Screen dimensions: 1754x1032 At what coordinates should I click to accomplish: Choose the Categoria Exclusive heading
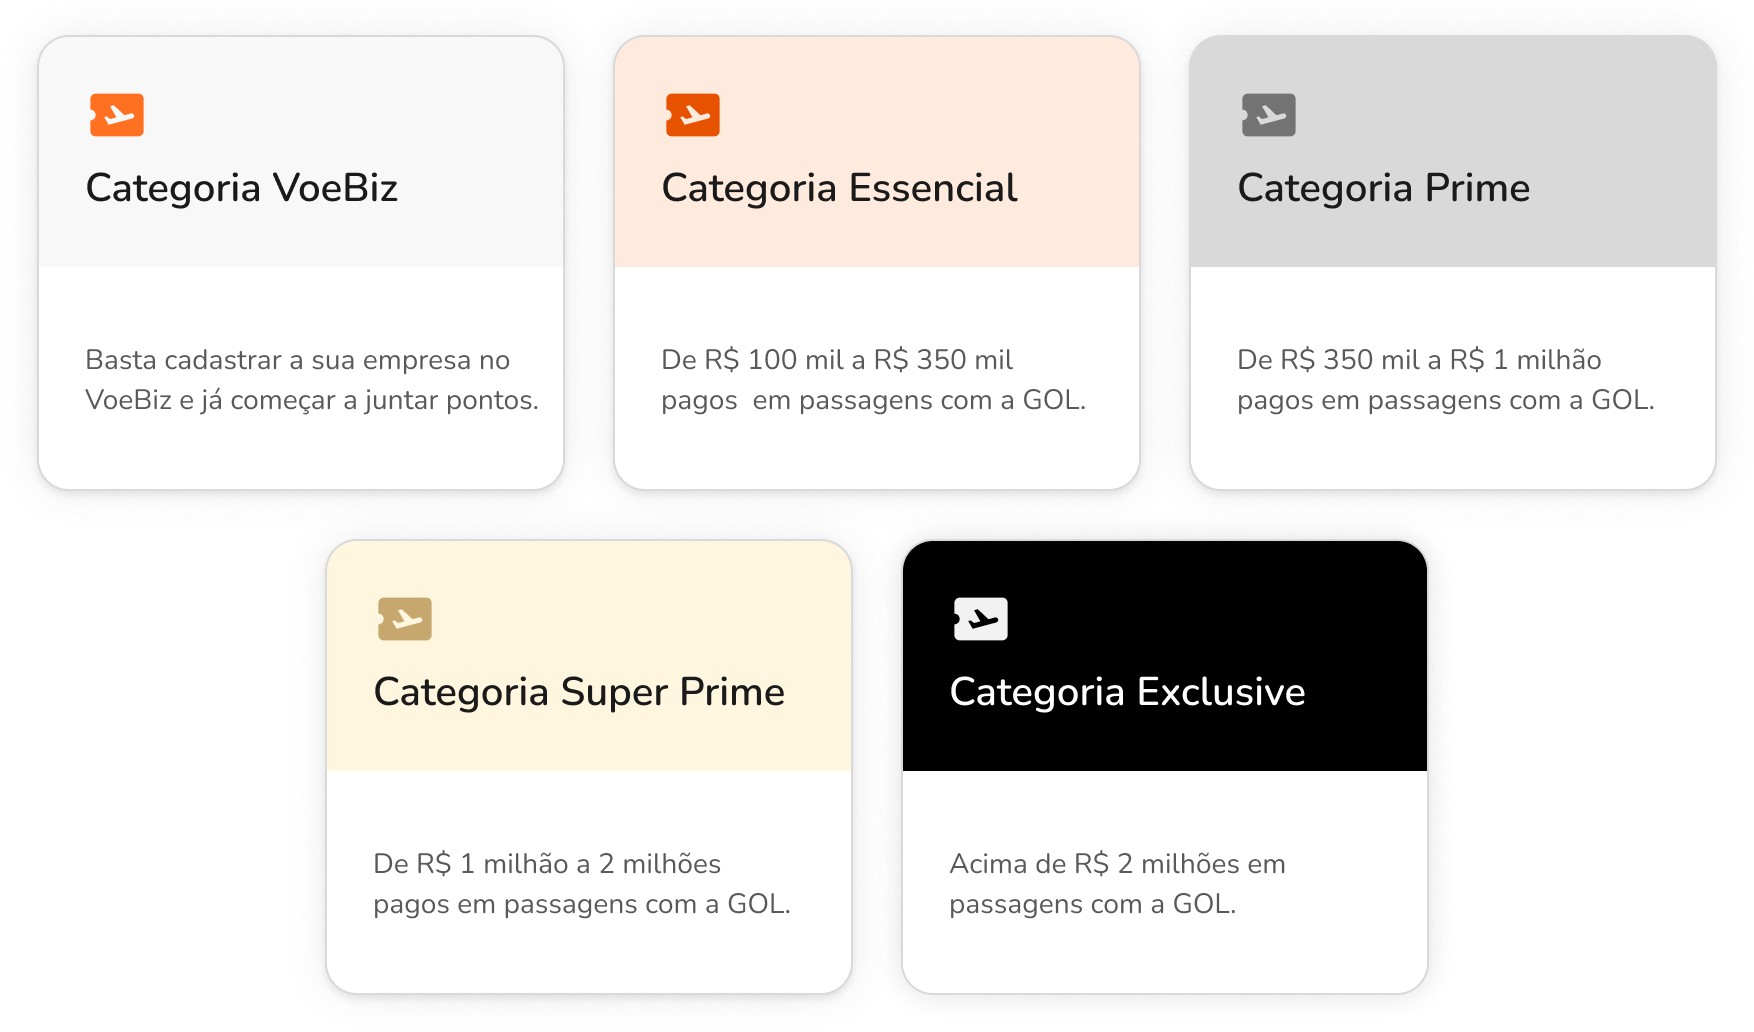[x=1127, y=692]
